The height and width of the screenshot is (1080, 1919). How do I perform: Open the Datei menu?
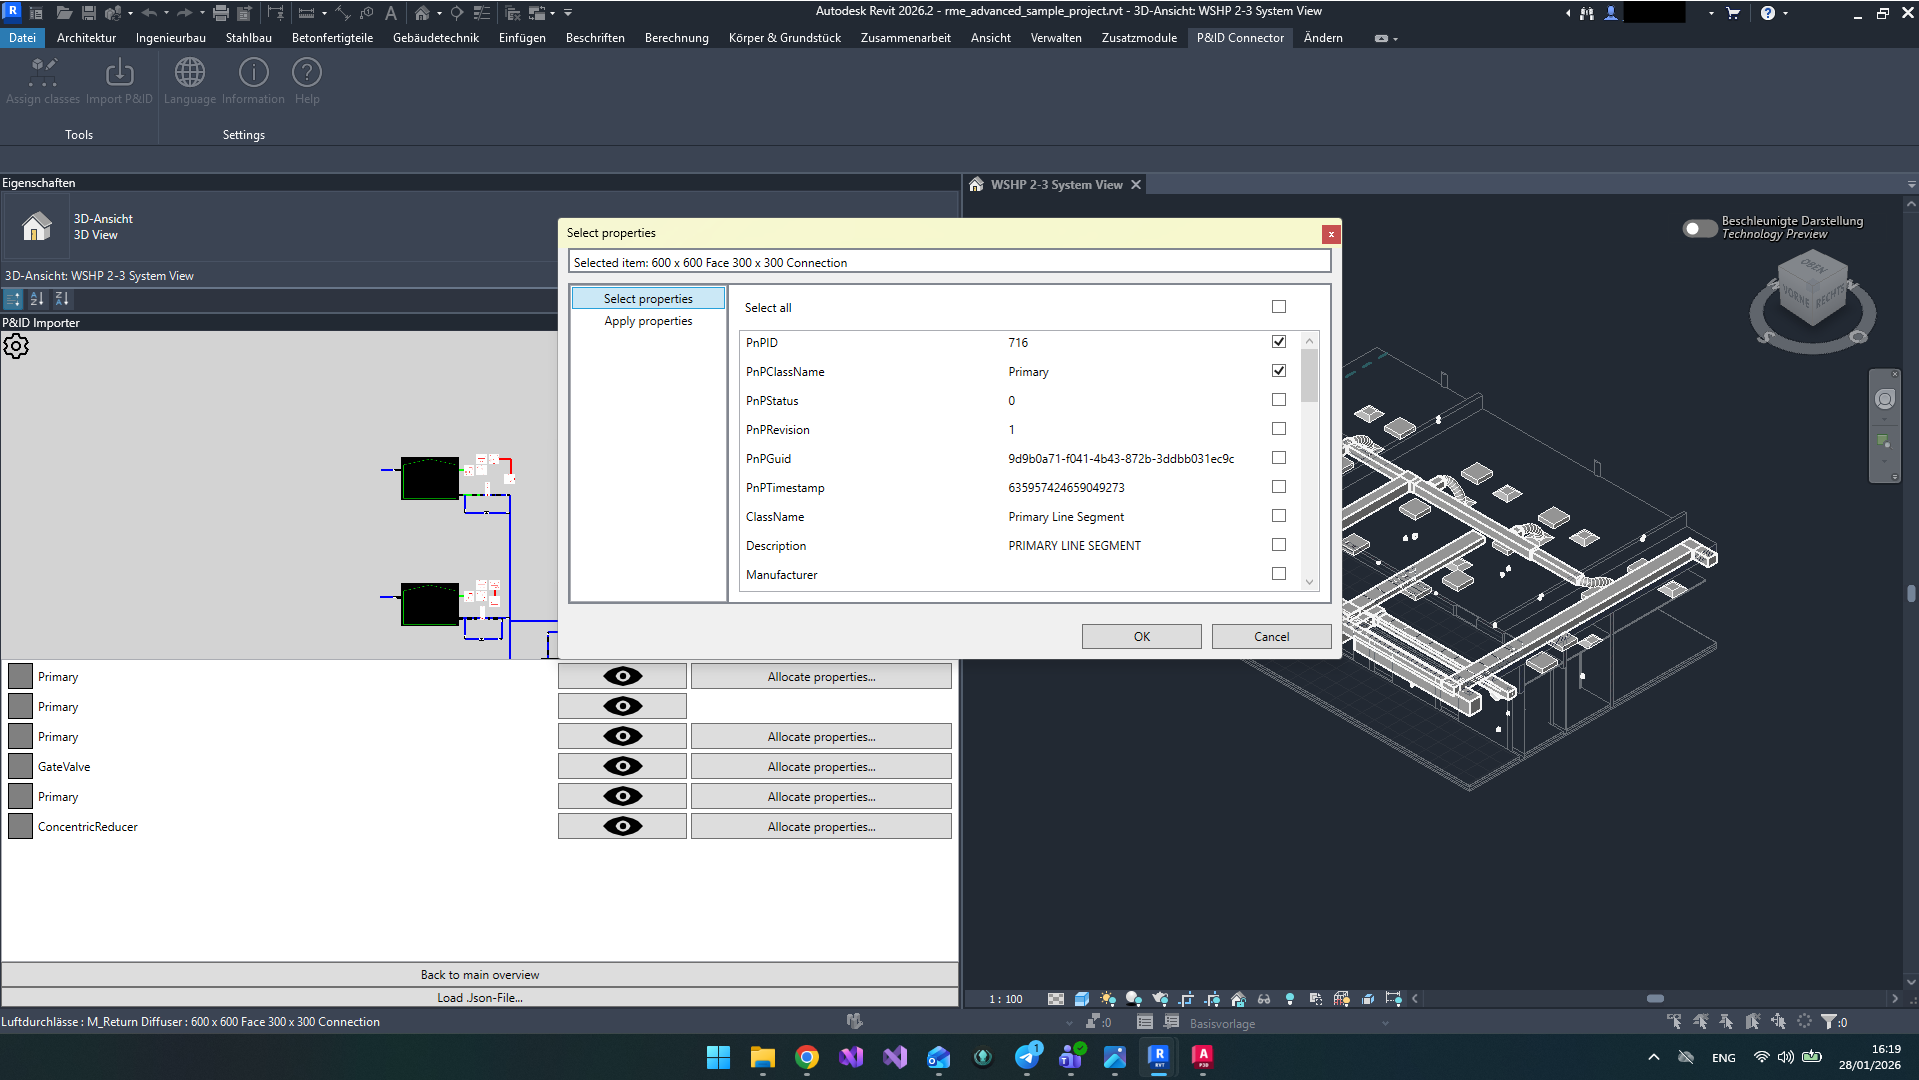click(x=22, y=37)
